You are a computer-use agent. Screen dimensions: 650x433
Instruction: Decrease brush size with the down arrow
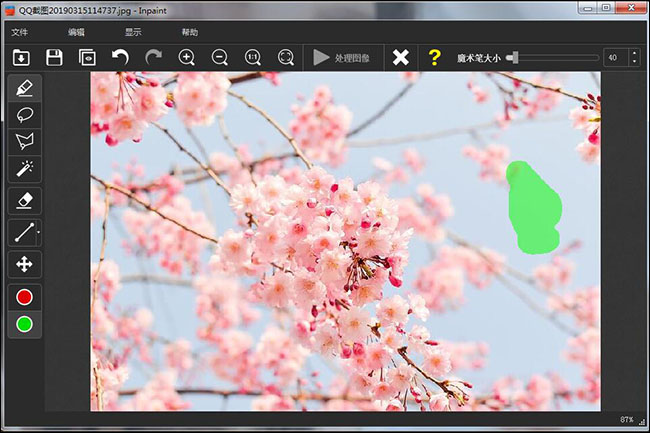[634, 62]
